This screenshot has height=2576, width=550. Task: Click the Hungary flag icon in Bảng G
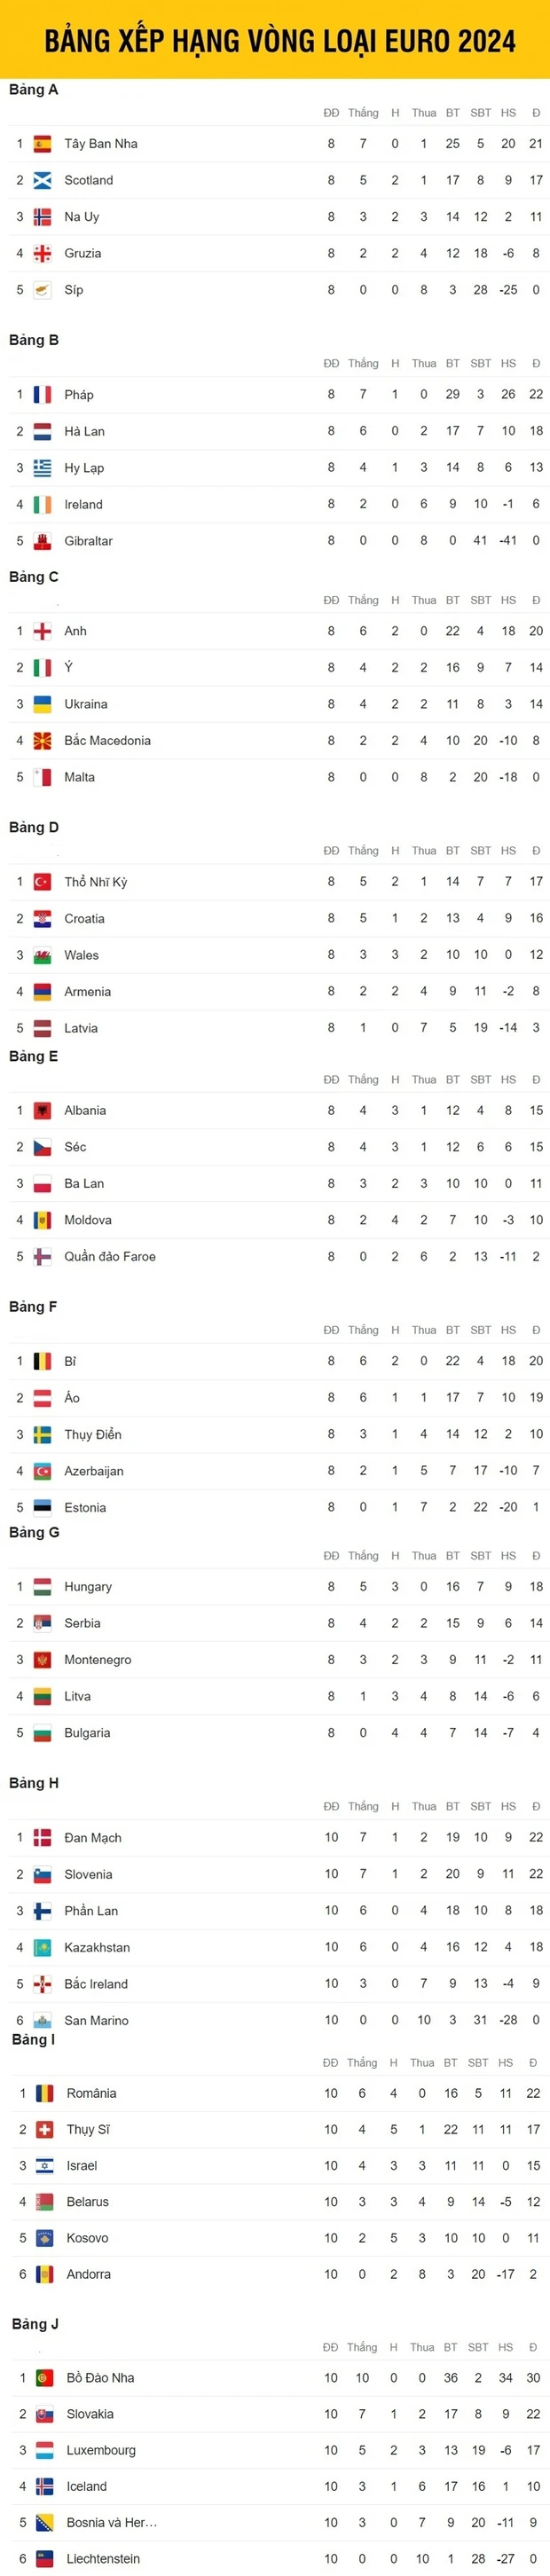pyautogui.click(x=42, y=1587)
